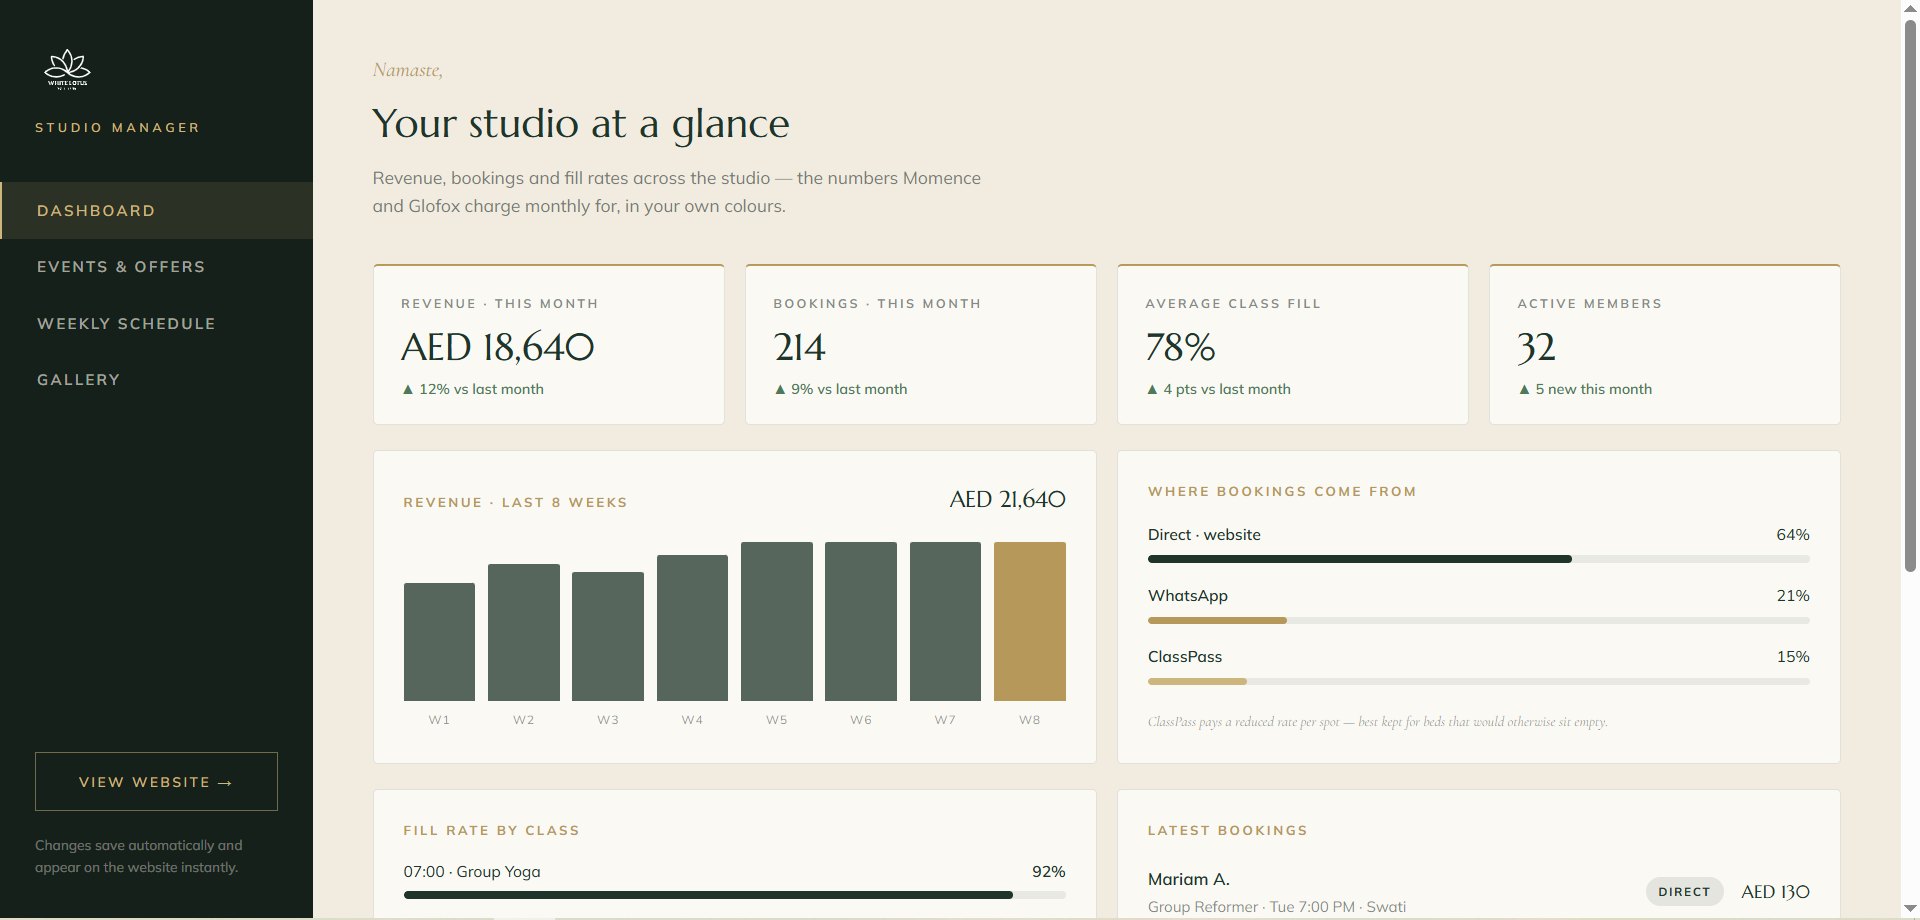The height and width of the screenshot is (920, 1920).
Task: Click the page scrollbar thumb
Action: 1910,295
